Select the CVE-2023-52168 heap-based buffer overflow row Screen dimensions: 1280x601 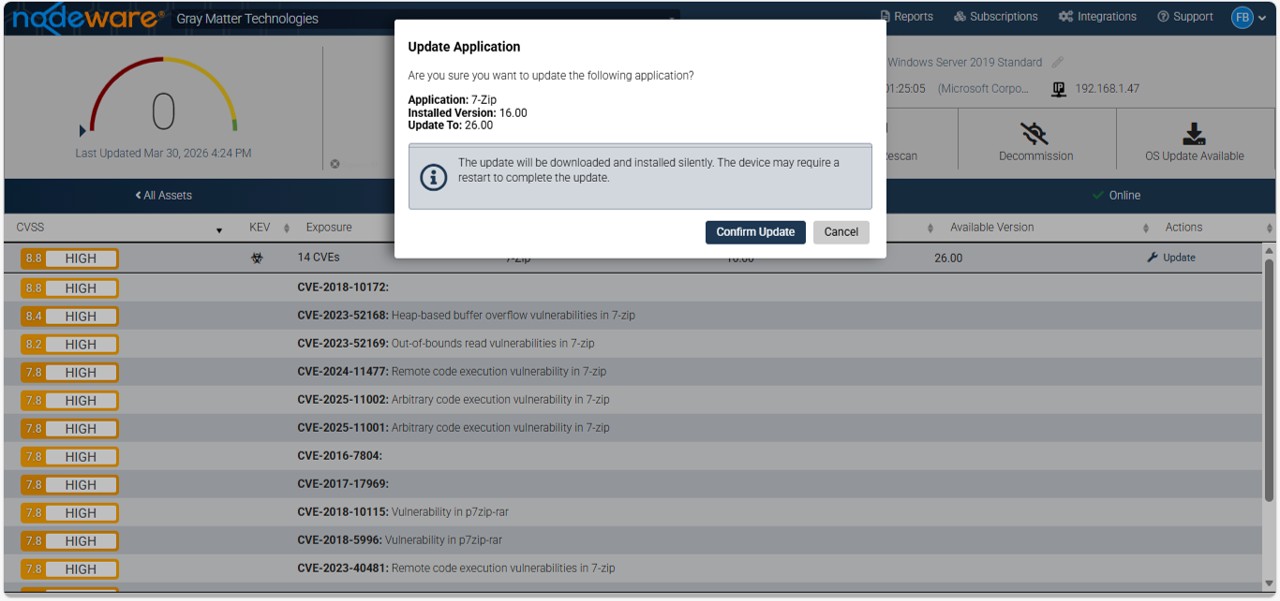click(632, 315)
